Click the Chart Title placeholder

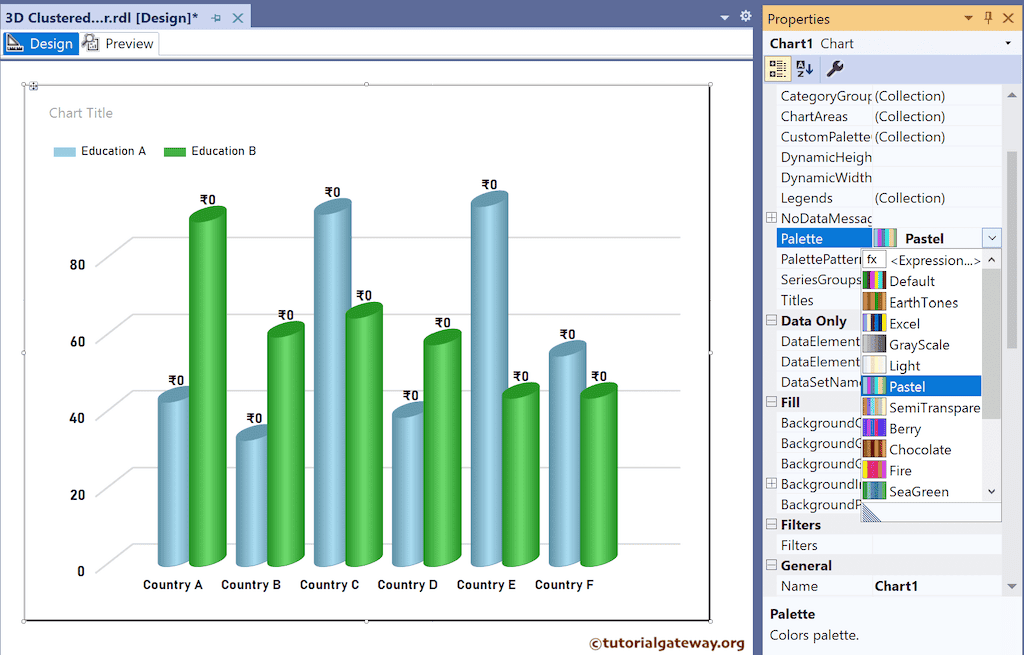pyautogui.click(x=81, y=113)
